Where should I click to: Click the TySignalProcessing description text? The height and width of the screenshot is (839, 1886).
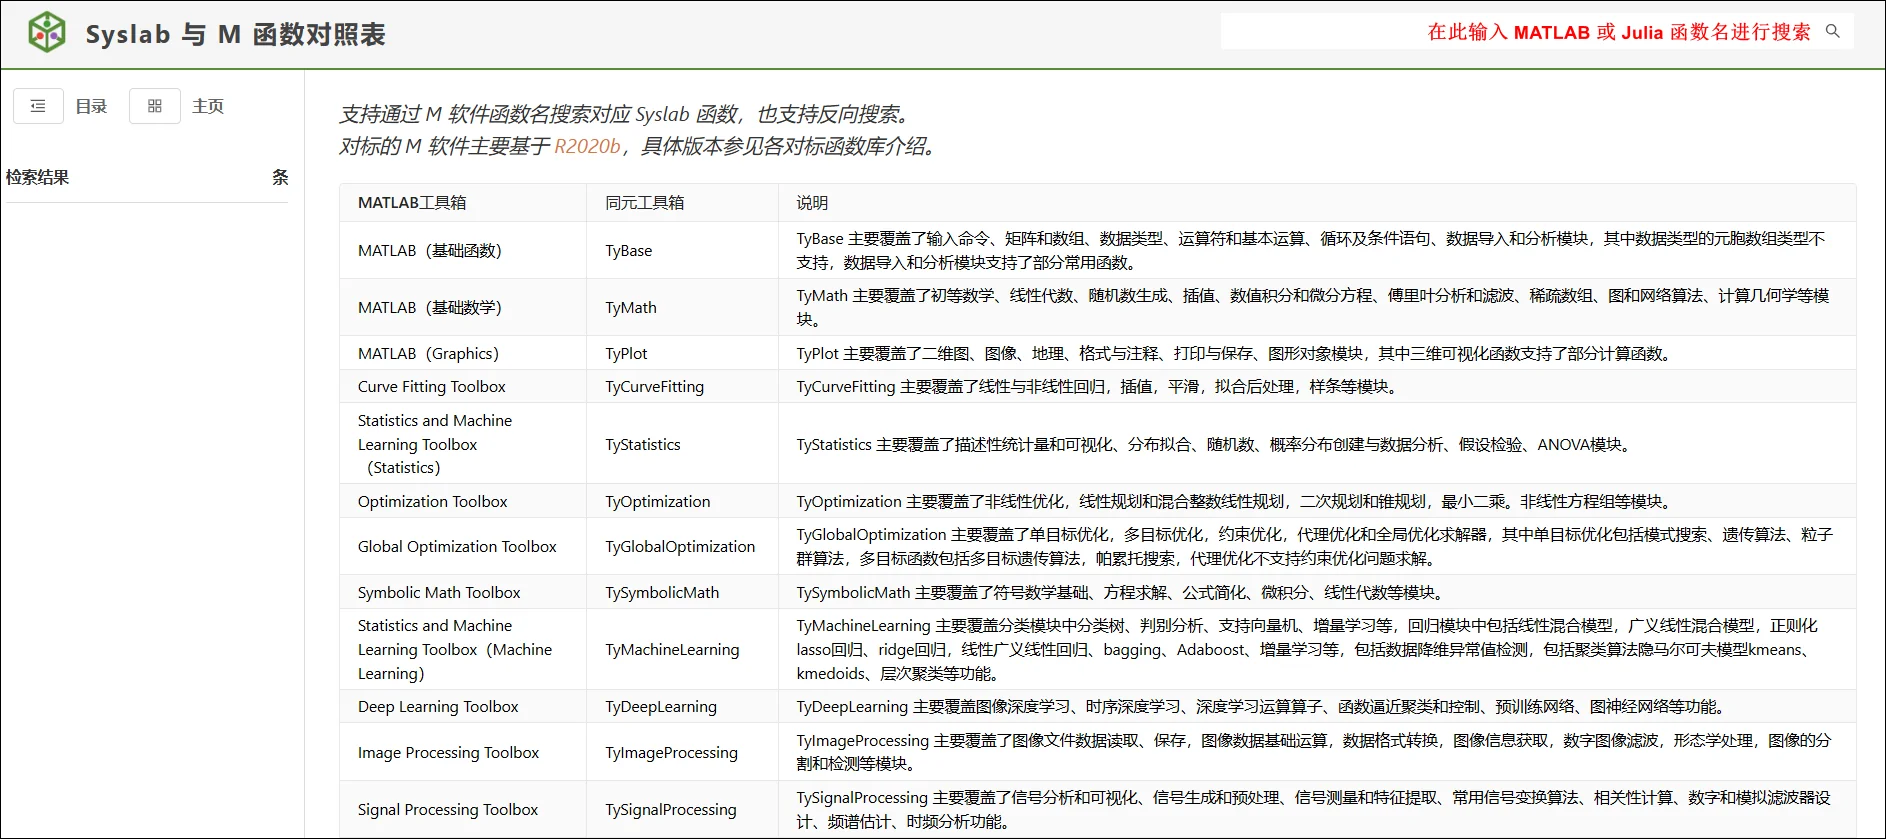pyautogui.click(x=1314, y=809)
